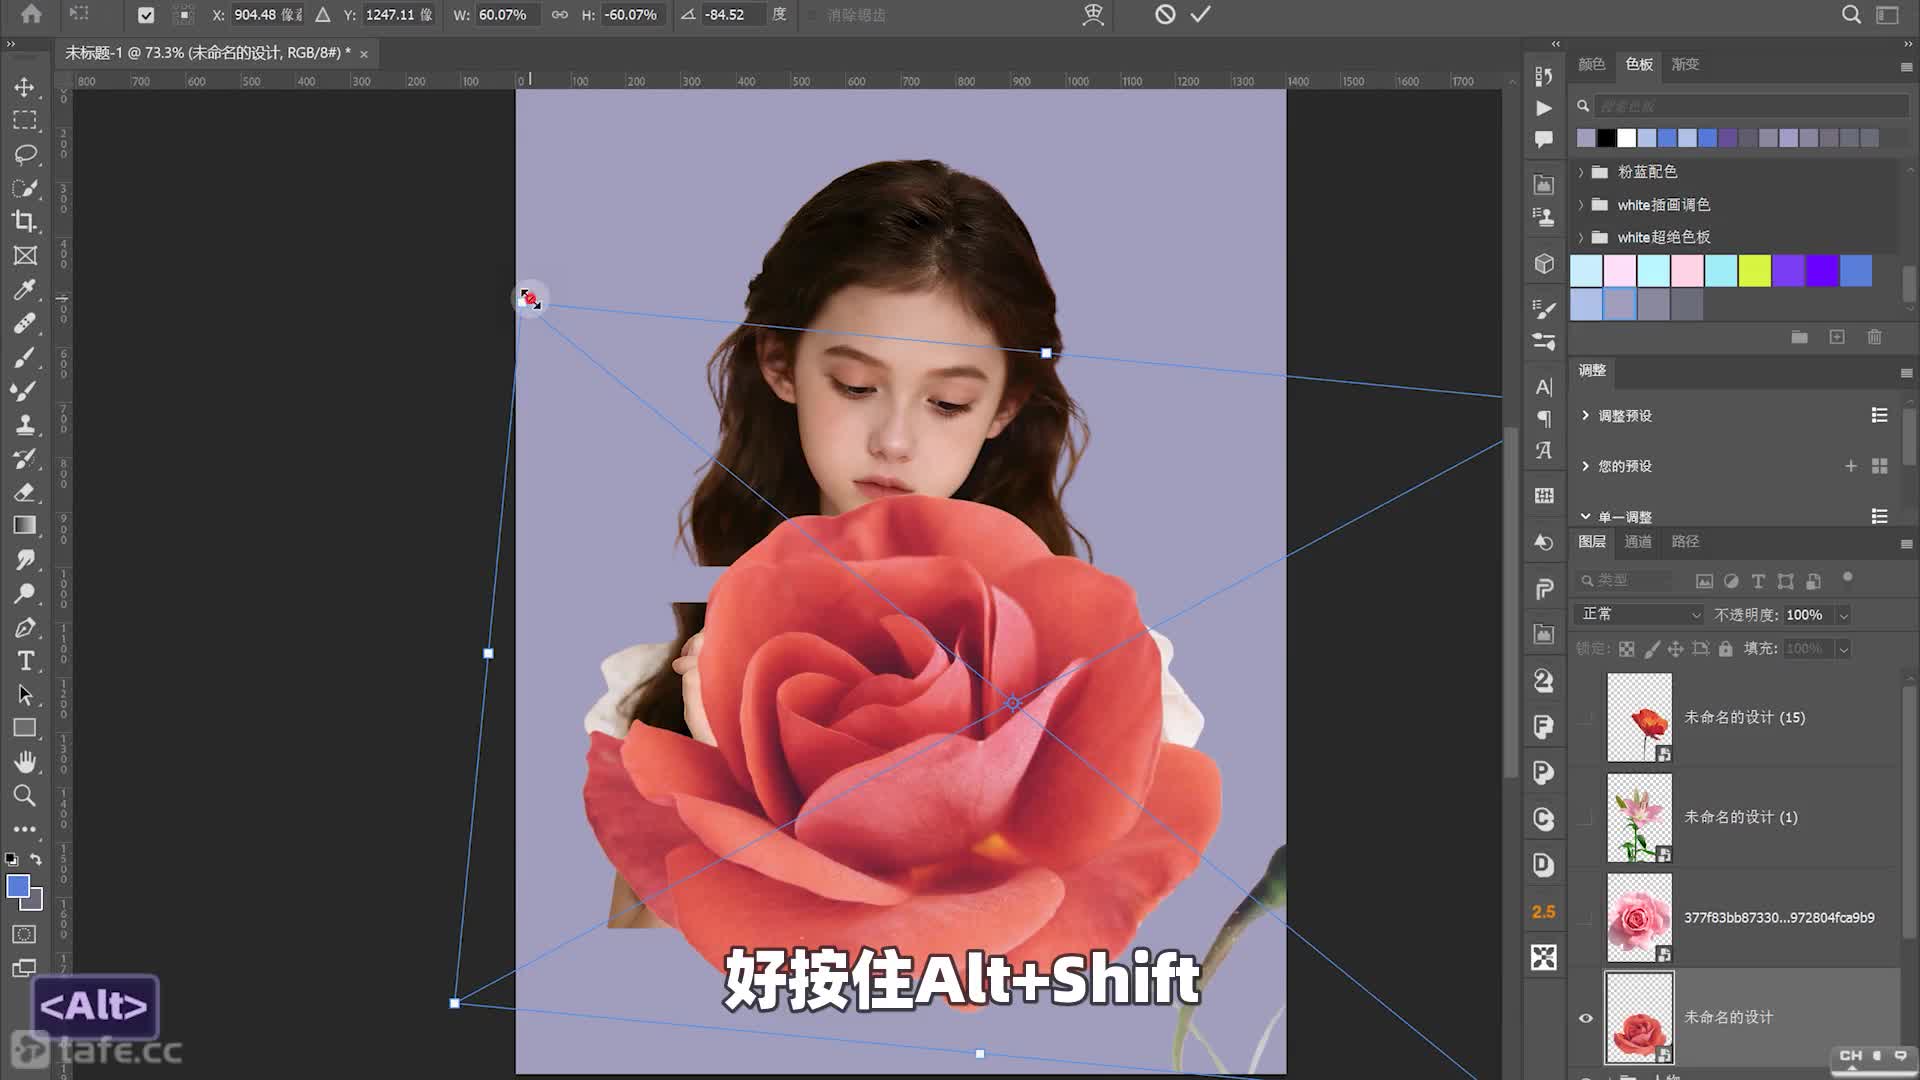Select the Eraser tool
The image size is (1920, 1080).
(x=25, y=492)
